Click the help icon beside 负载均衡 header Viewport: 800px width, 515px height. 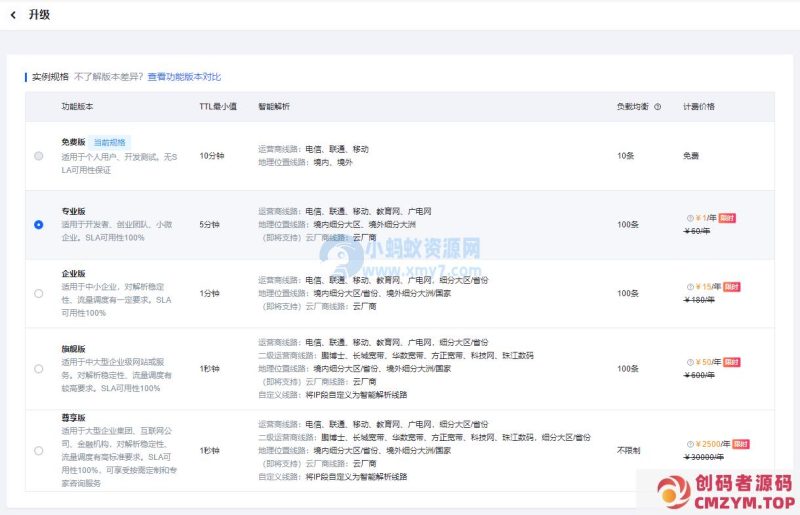(x=657, y=106)
